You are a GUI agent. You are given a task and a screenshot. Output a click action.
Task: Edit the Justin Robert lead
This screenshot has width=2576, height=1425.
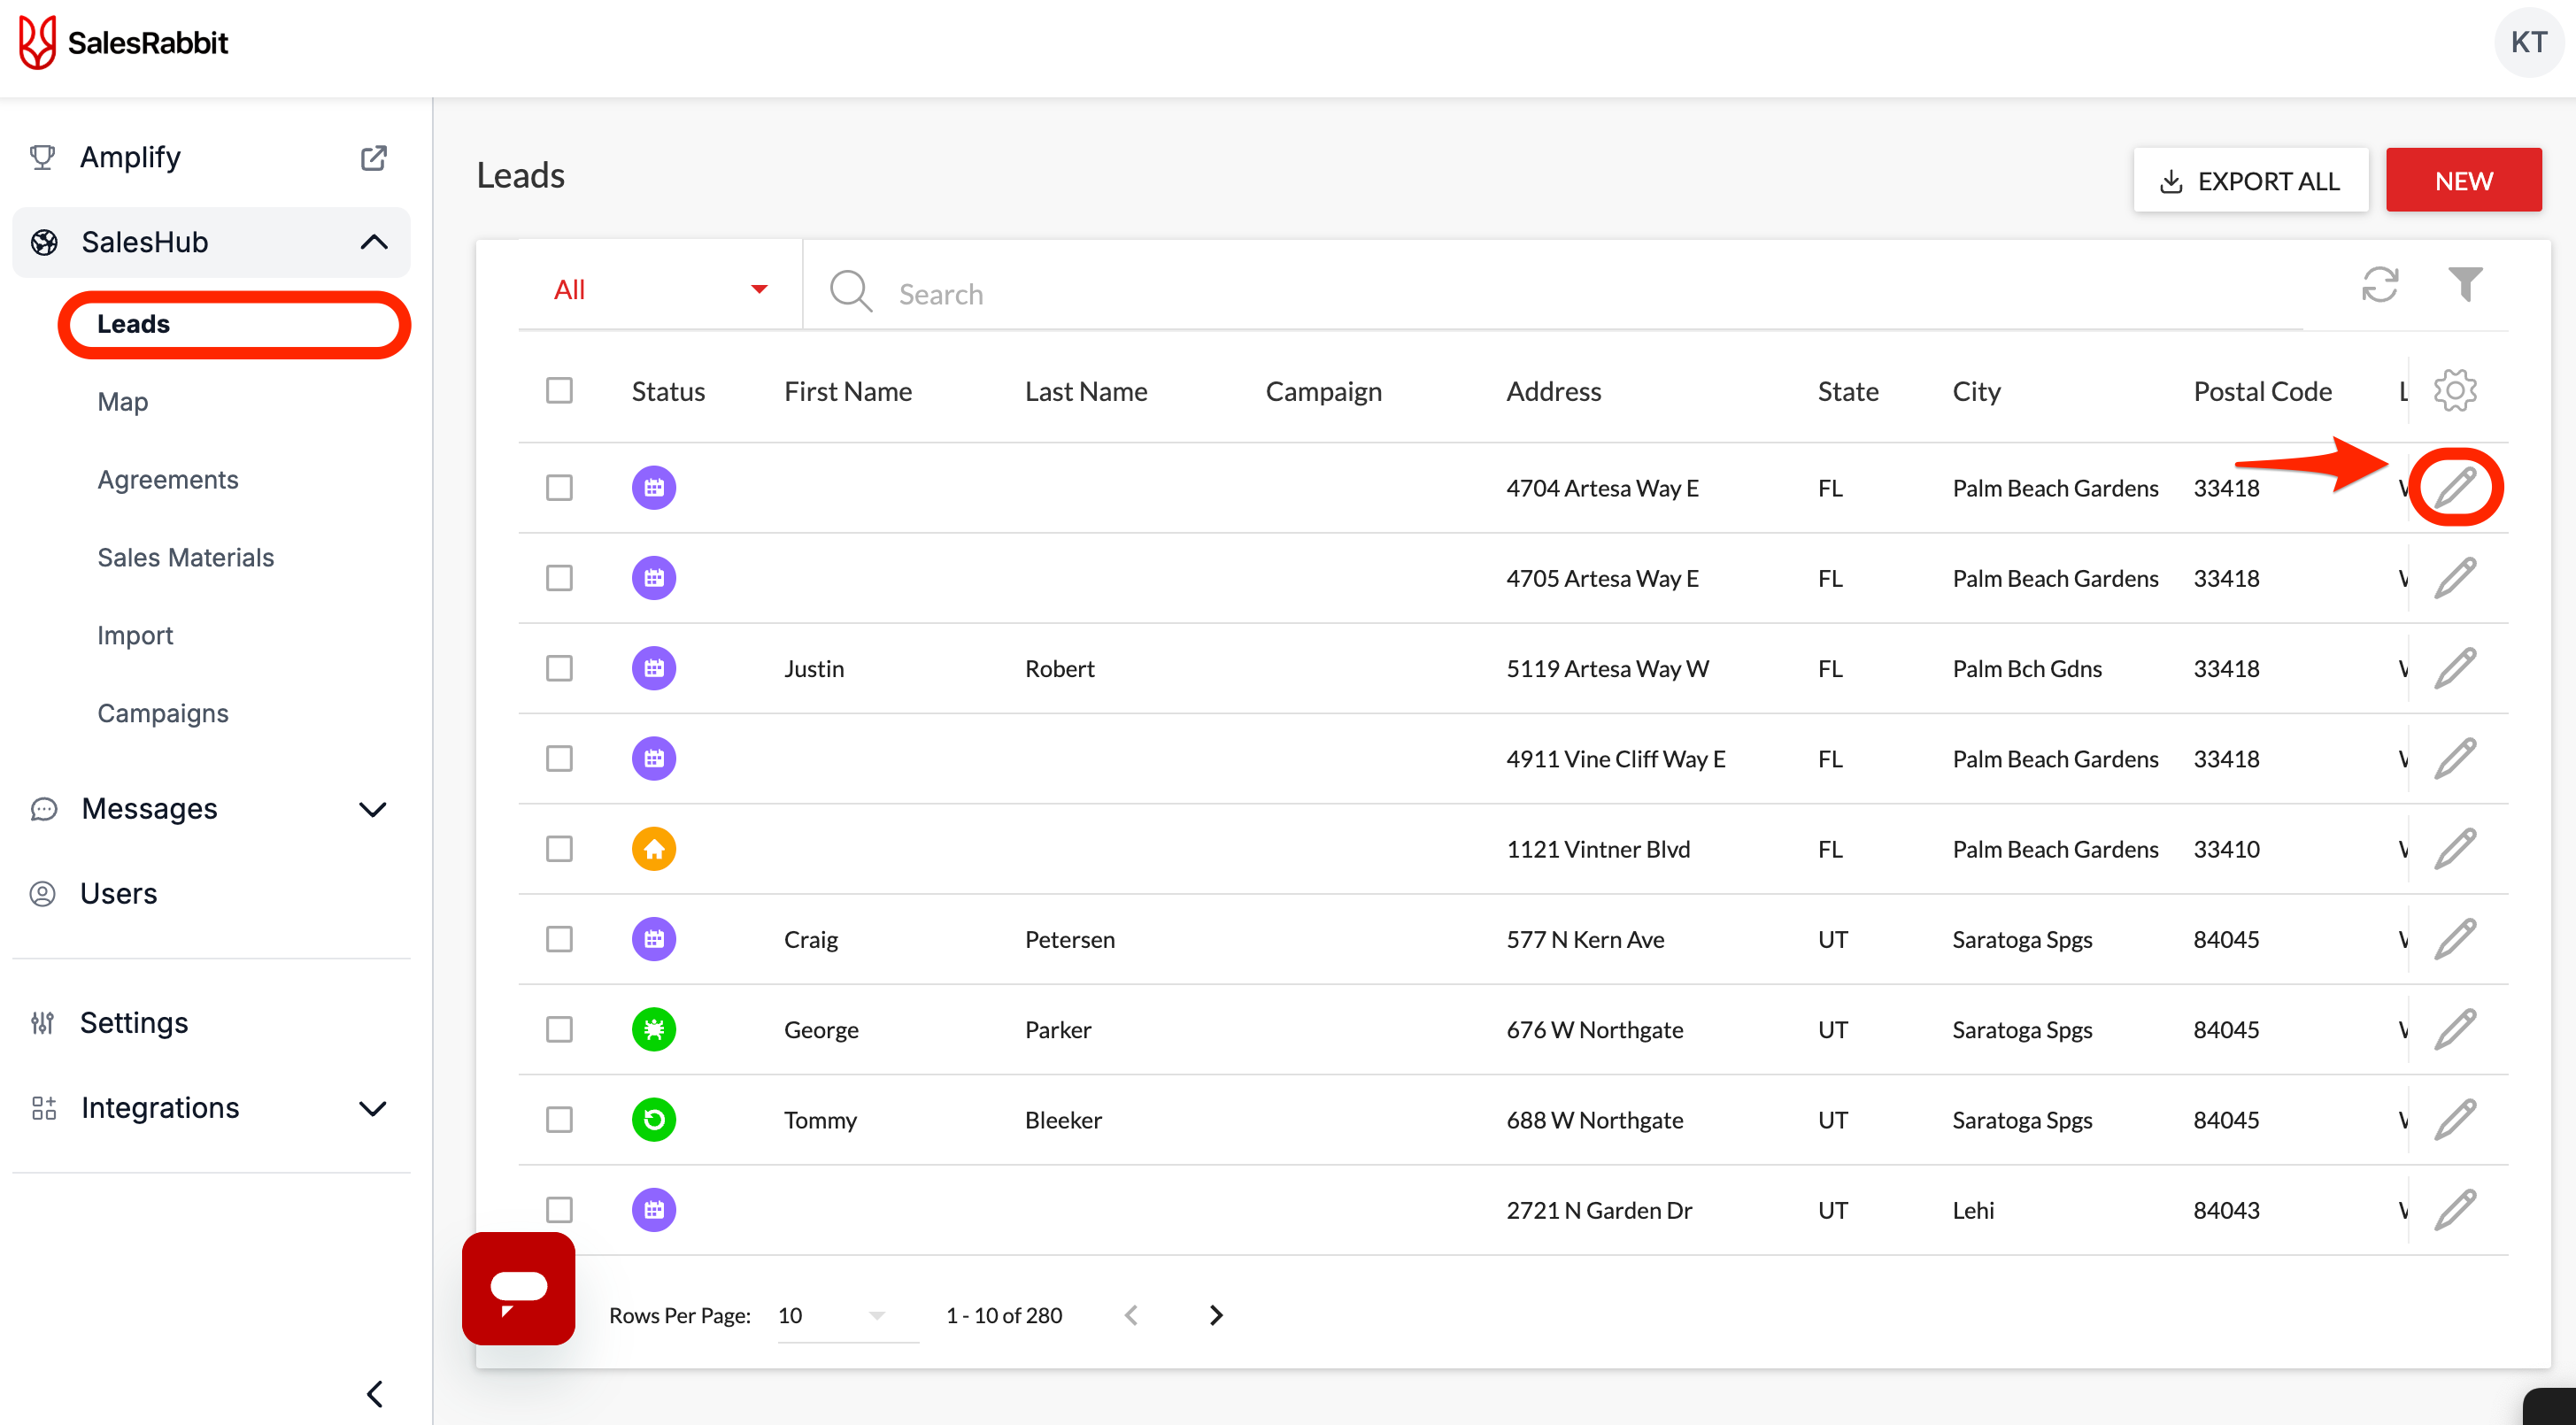2455,668
